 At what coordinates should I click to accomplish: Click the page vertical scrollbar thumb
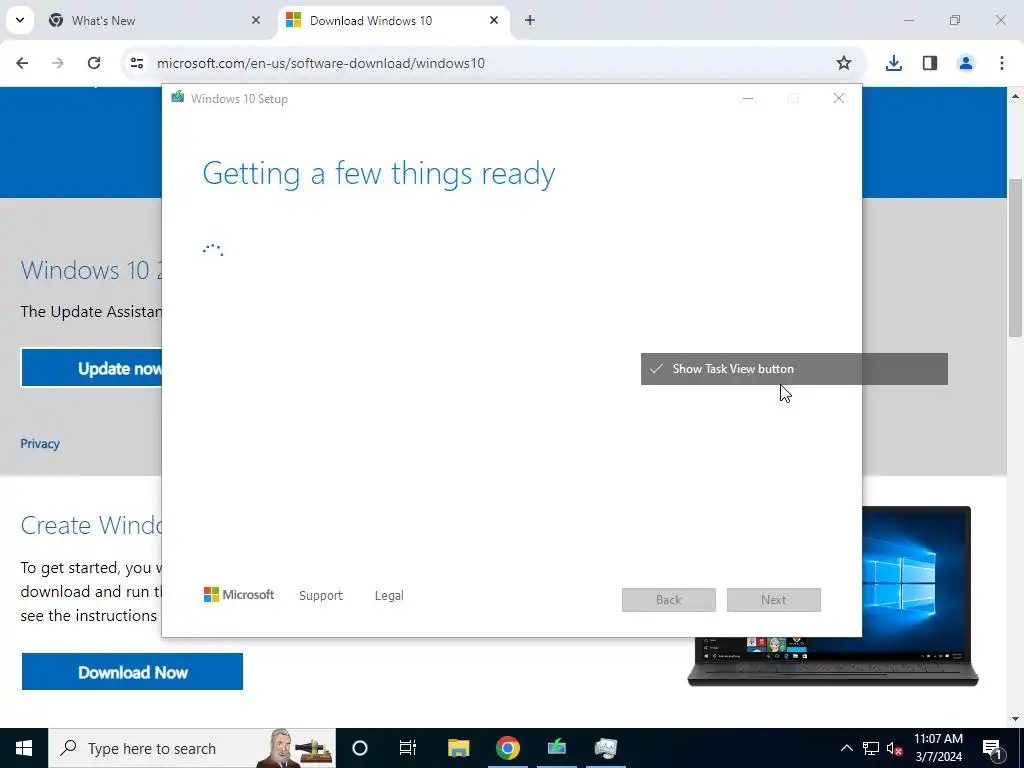[x=1015, y=258]
